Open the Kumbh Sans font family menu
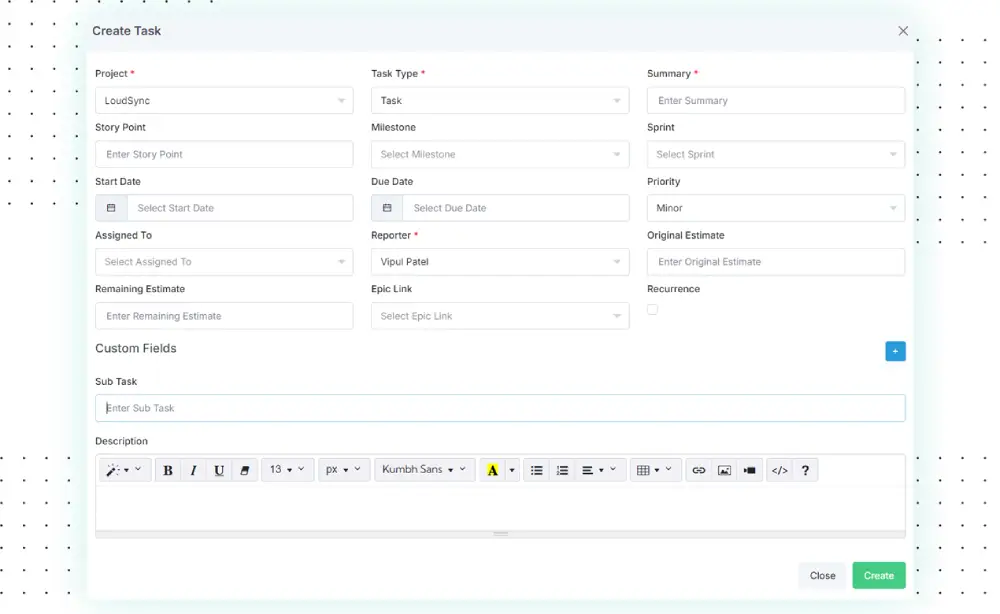This screenshot has height=614, width=1000. click(x=424, y=470)
